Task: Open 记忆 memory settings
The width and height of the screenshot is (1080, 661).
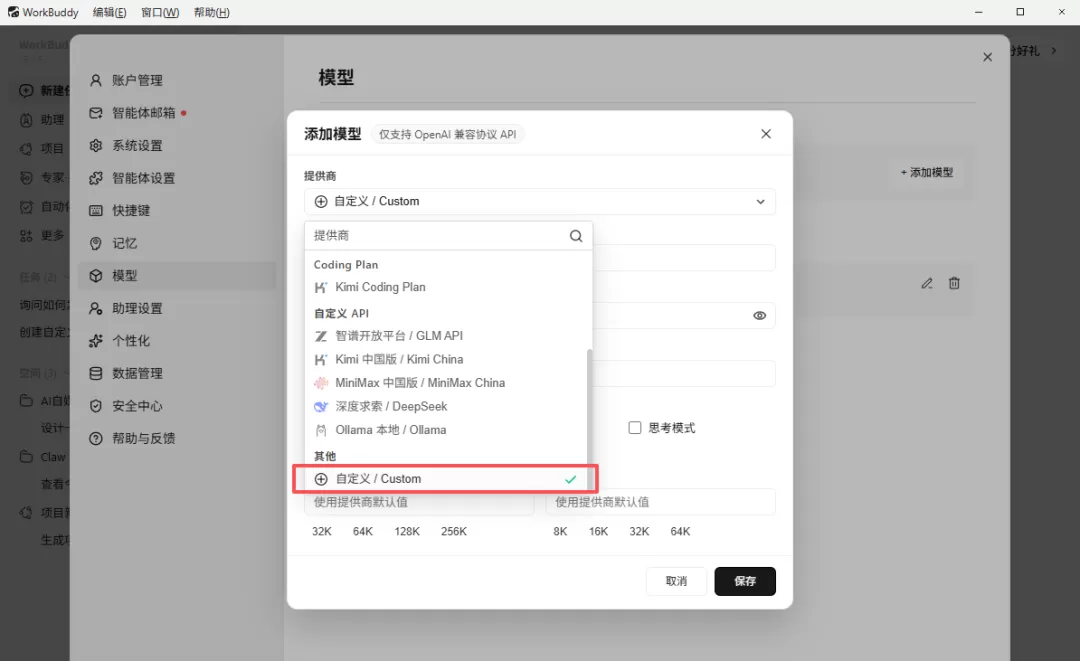Action: 177,243
